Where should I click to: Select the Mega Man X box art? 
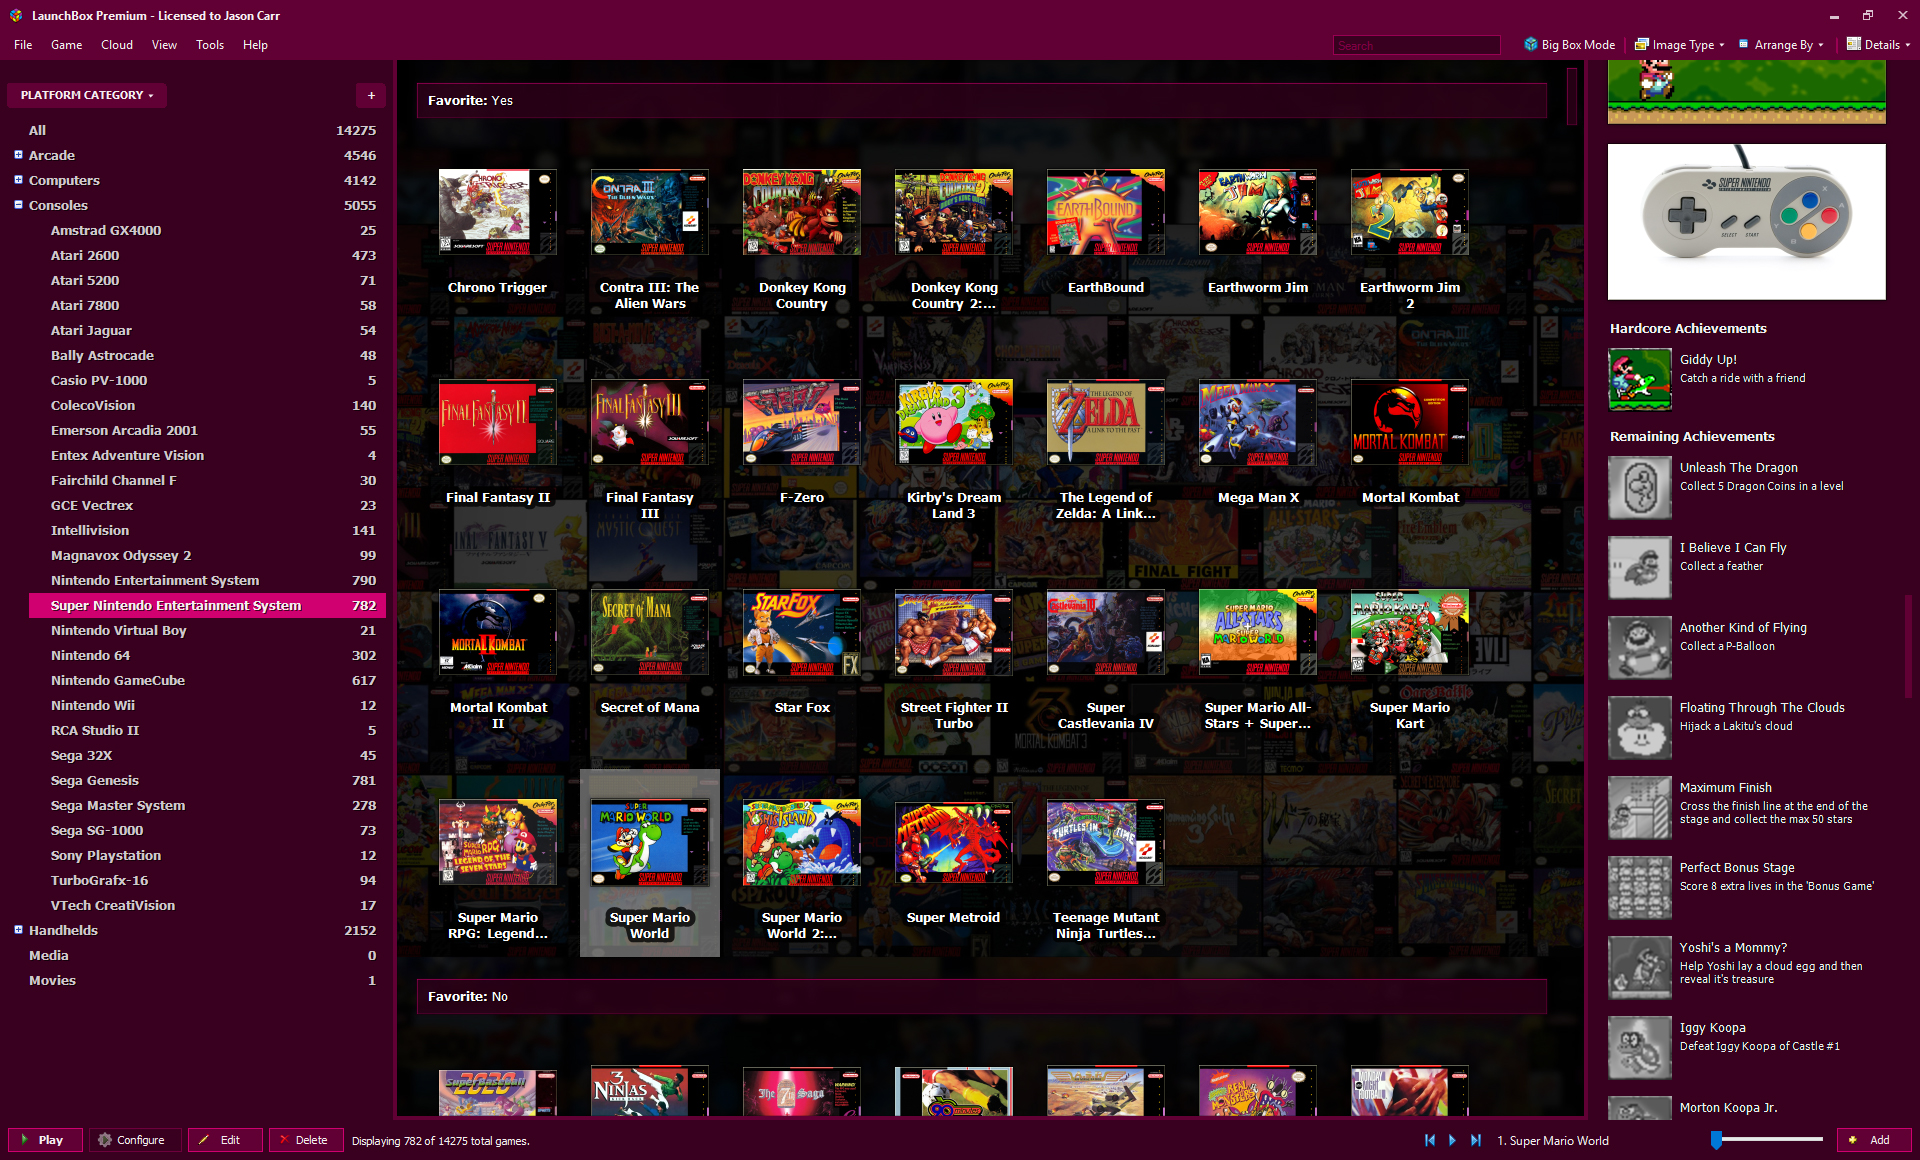click(x=1258, y=422)
